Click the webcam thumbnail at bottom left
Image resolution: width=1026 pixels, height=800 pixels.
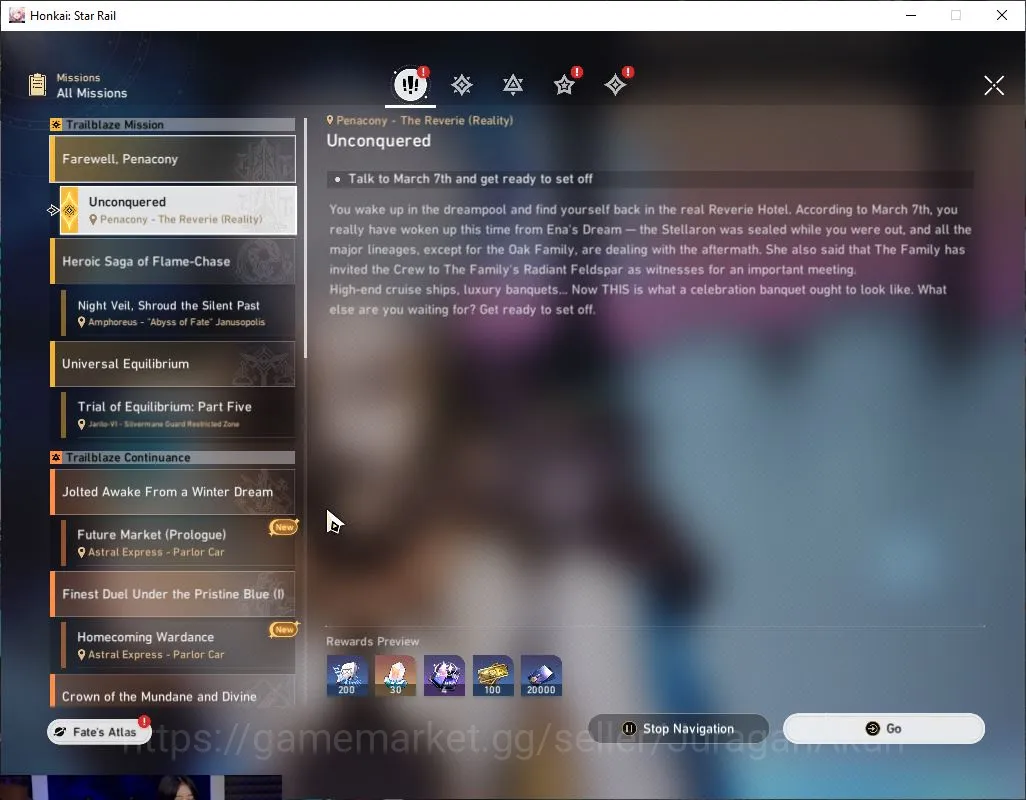(x=141, y=788)
